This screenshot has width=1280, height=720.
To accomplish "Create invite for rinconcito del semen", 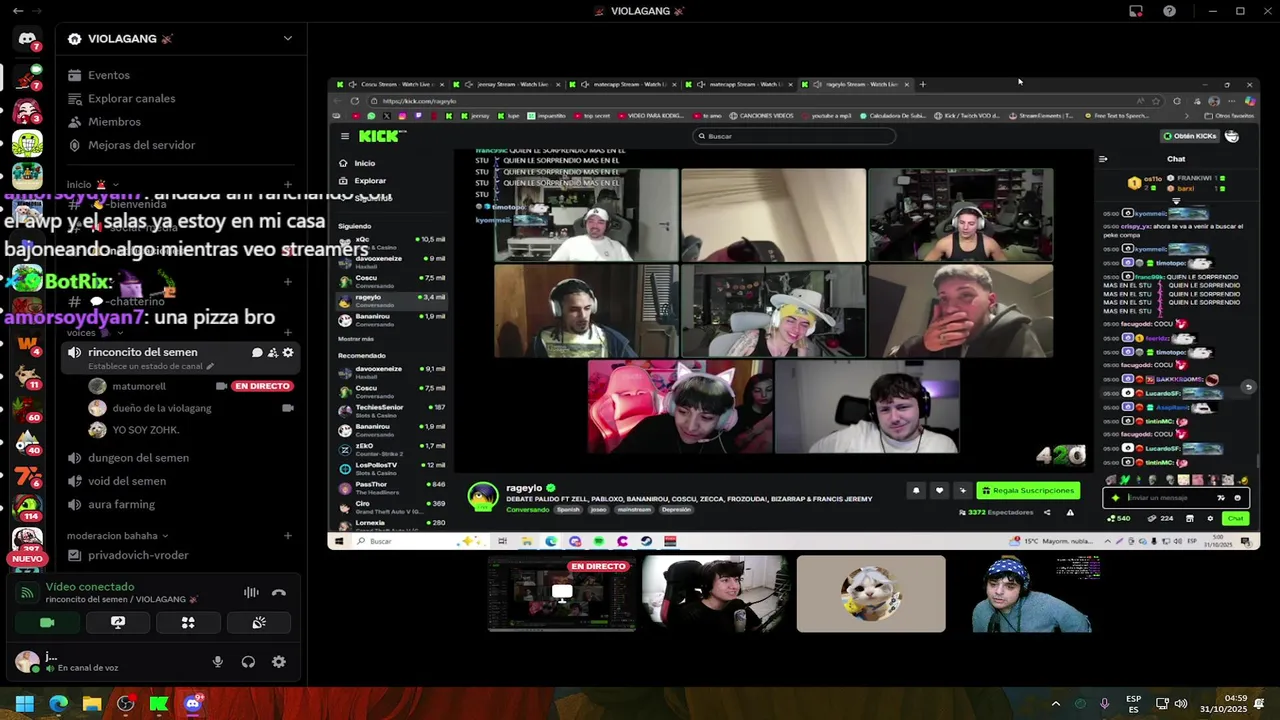I will [272, 352].
